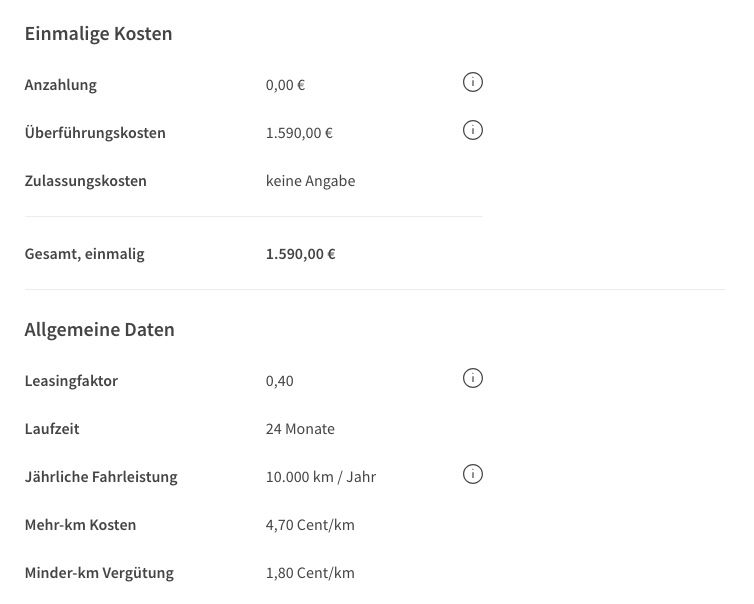
Task: Open info icon next to Anzahlung
Action: [x=472, y=82]
